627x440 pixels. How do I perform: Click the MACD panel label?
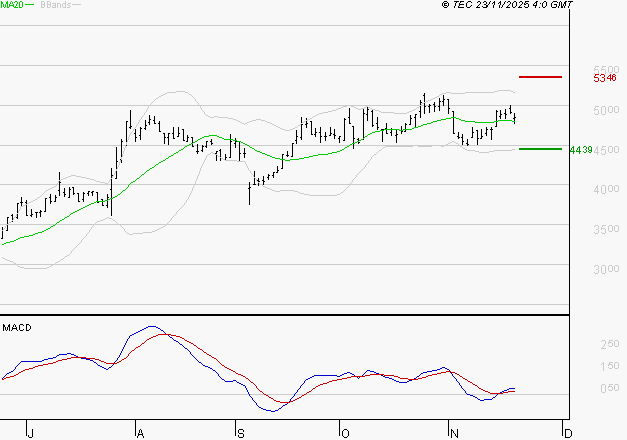pos(17,328)
